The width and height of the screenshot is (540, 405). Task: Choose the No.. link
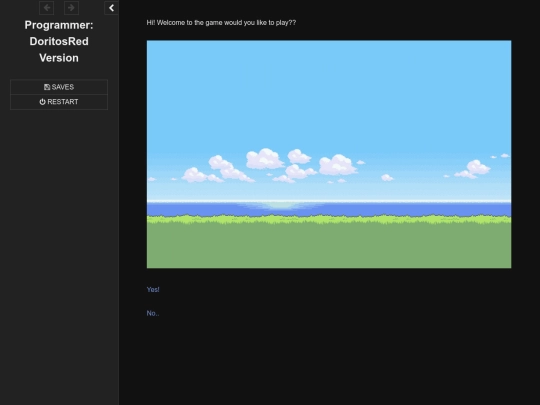click(x=153, y=313)
